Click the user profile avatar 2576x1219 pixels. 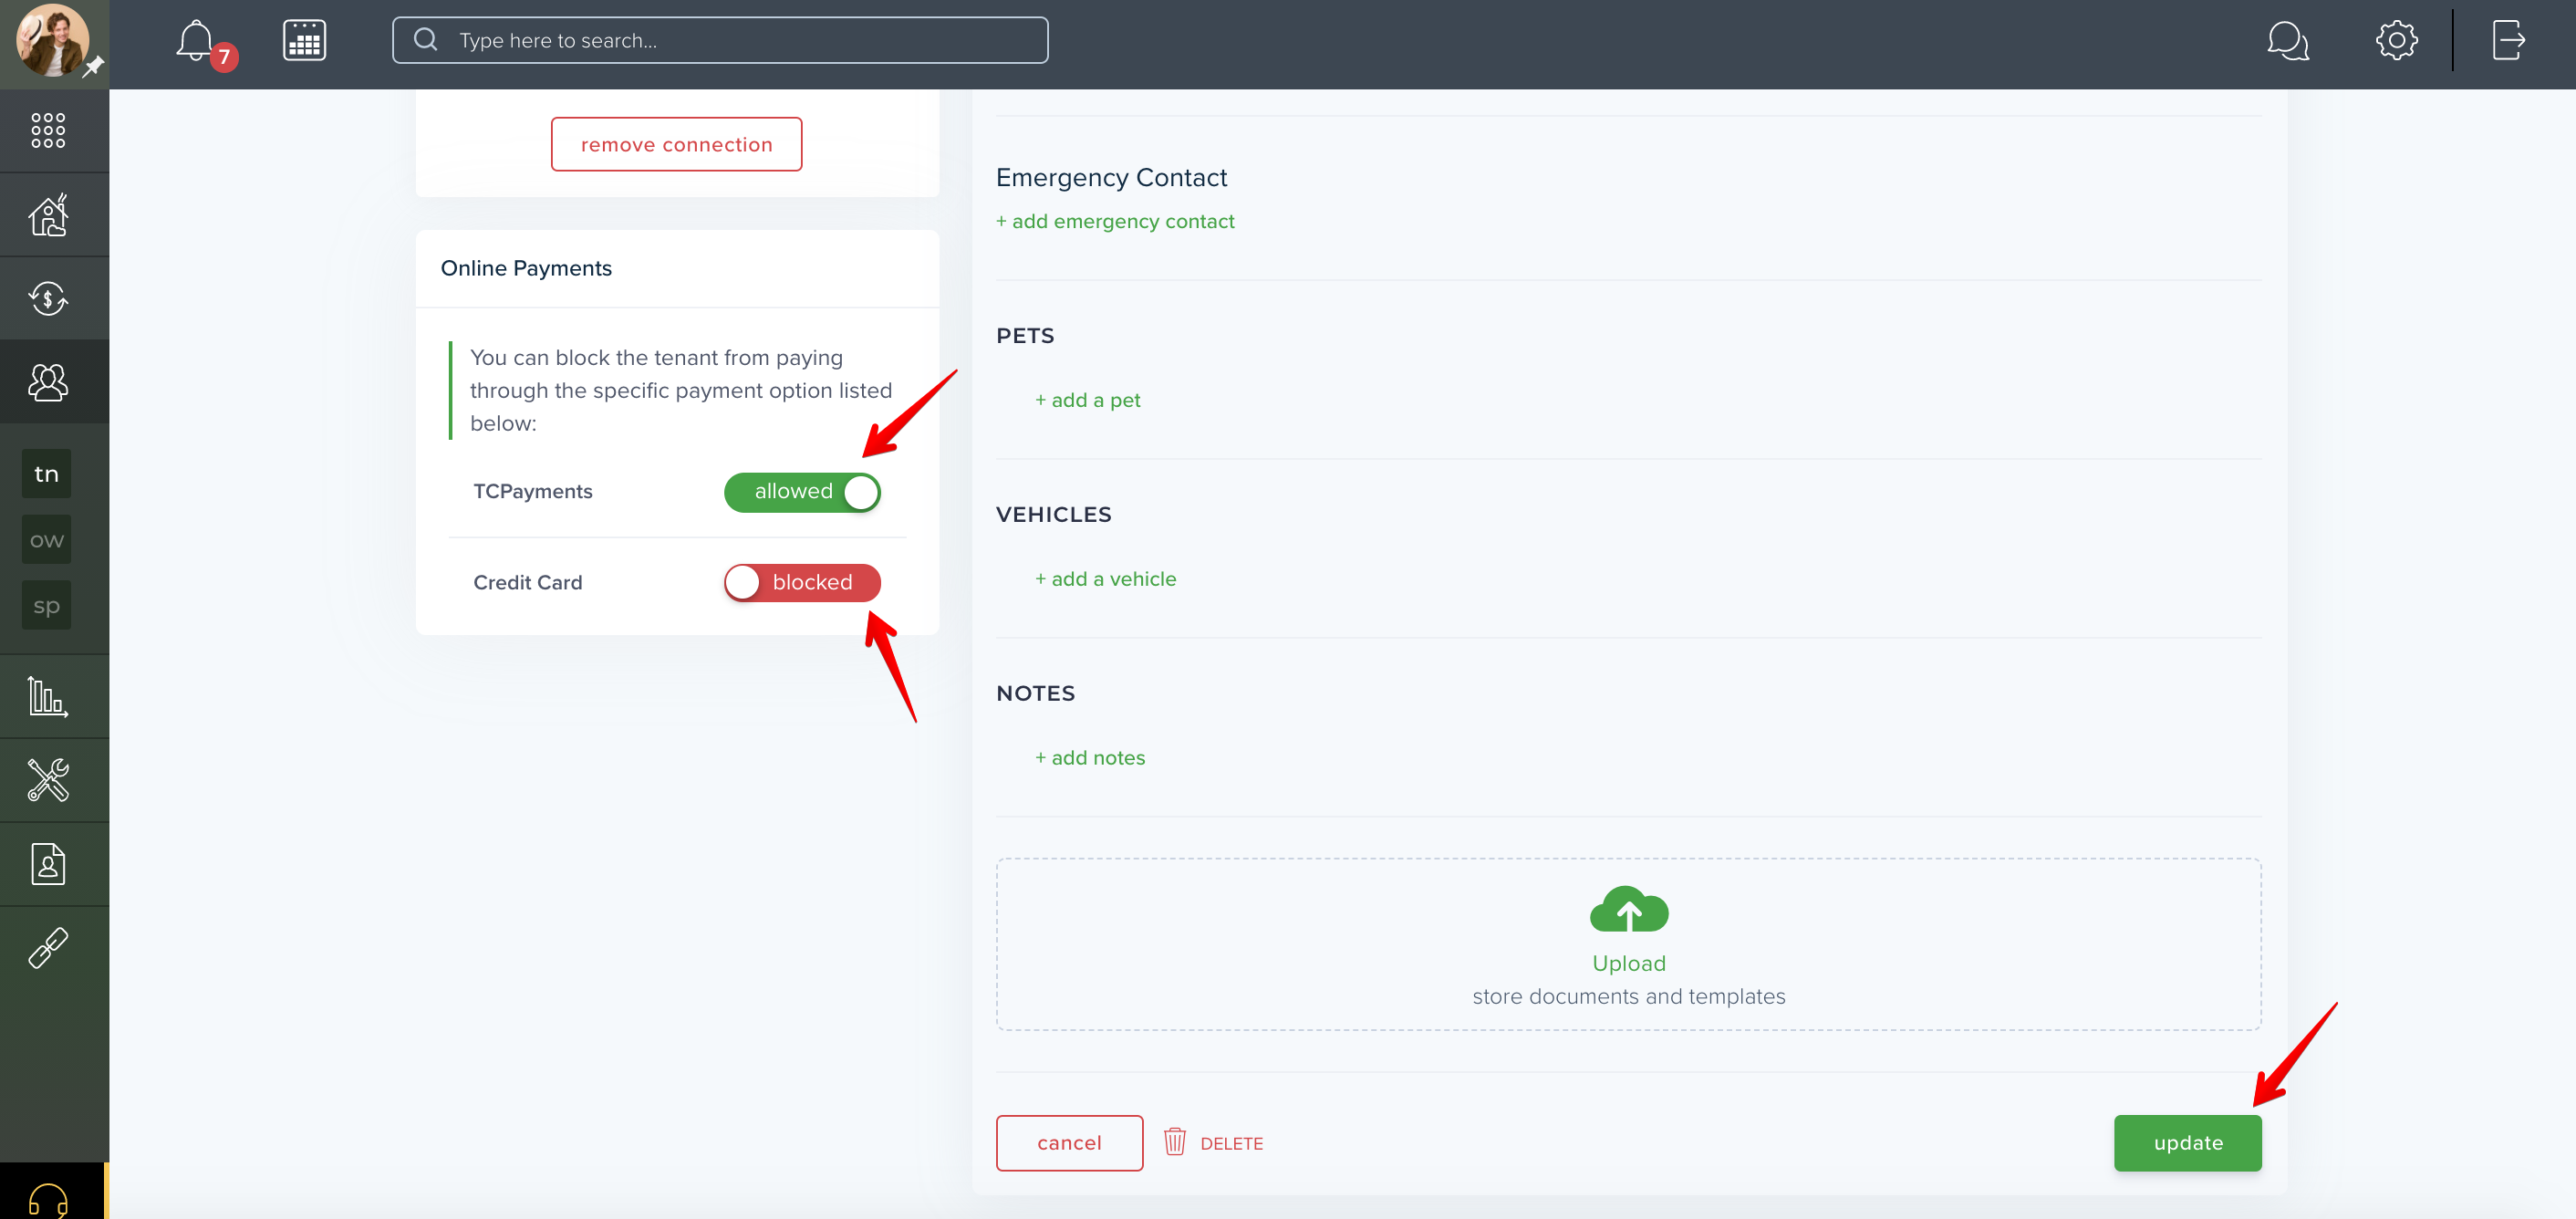[52, 40]
